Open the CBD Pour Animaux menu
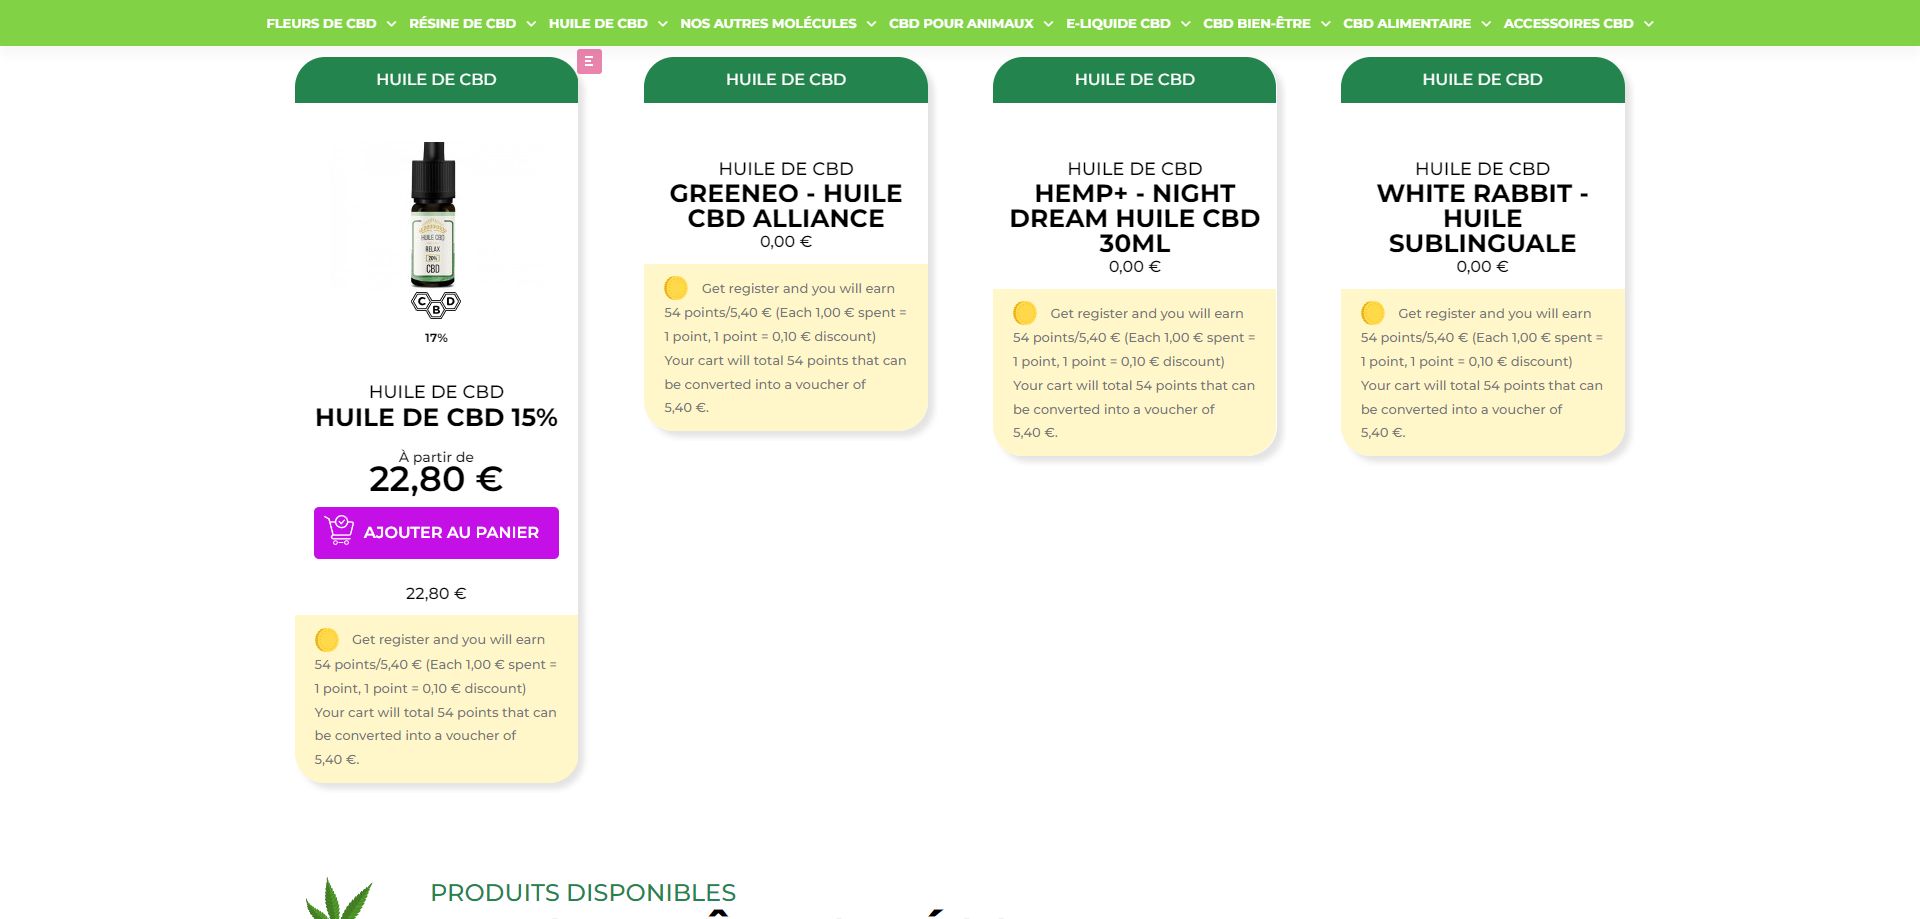The image size is (1920, 919). click(x=961, y=24)
